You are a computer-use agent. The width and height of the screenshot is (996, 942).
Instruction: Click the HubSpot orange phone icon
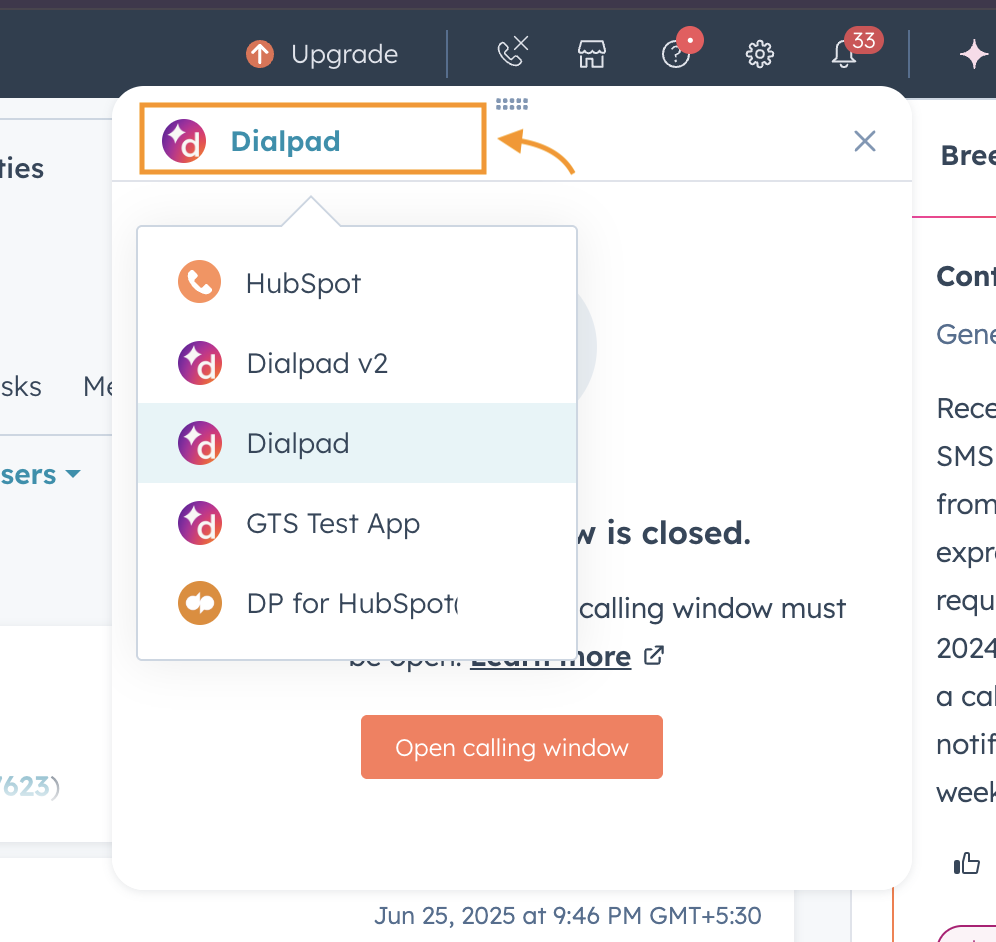click(x=199, y=282)
